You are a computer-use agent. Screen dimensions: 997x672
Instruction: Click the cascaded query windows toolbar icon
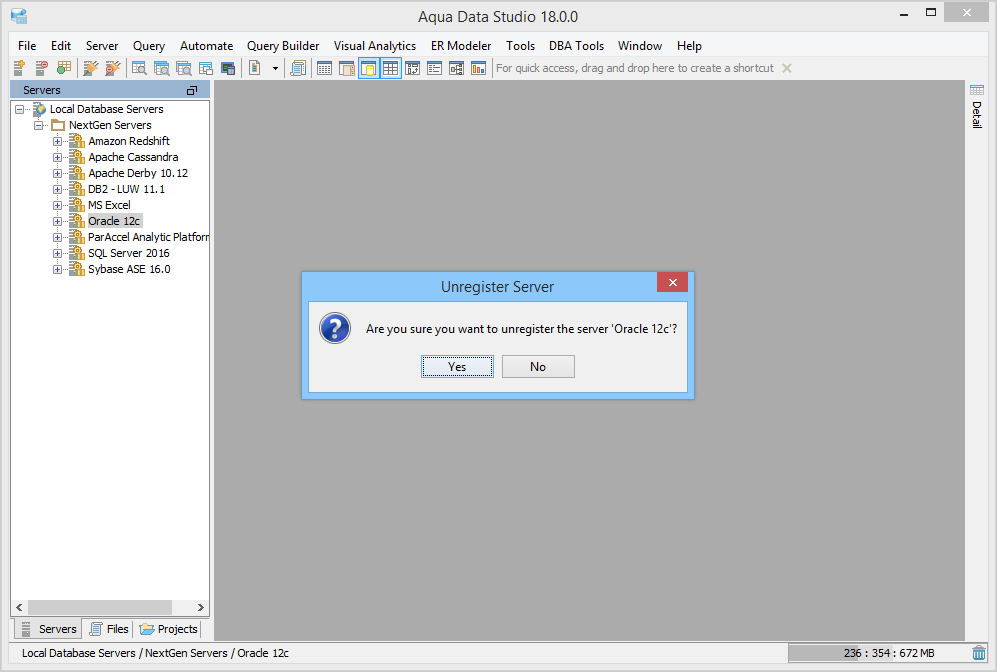coord(205,68)
